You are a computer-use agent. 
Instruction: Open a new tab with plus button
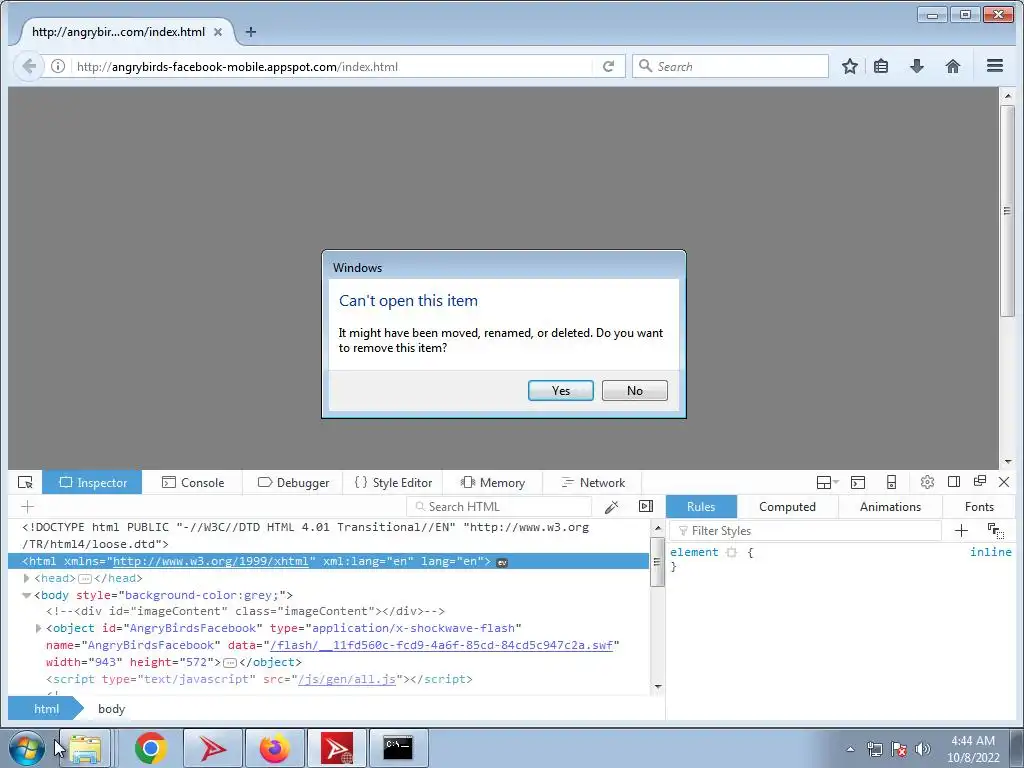point(251,32)
